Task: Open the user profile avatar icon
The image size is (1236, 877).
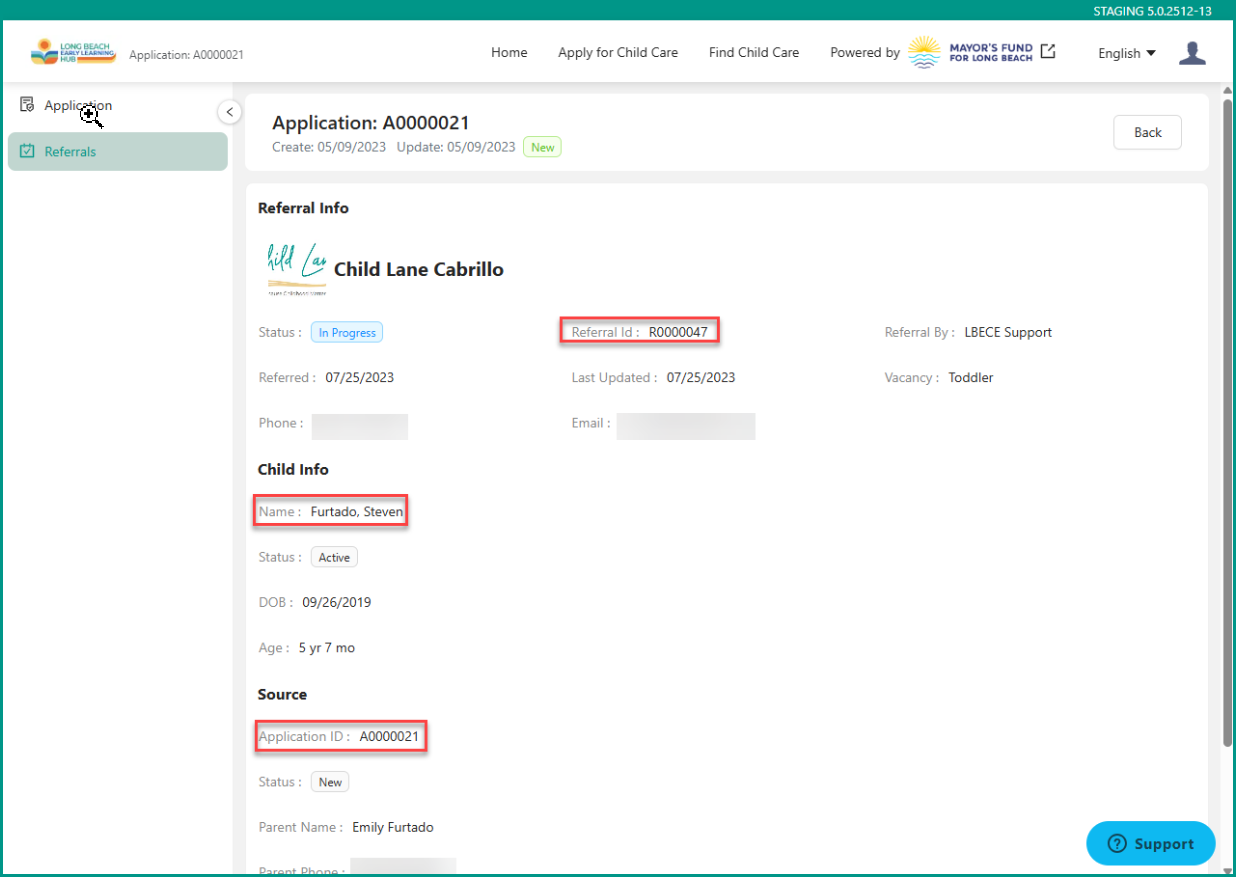Action: (1192, 53)
